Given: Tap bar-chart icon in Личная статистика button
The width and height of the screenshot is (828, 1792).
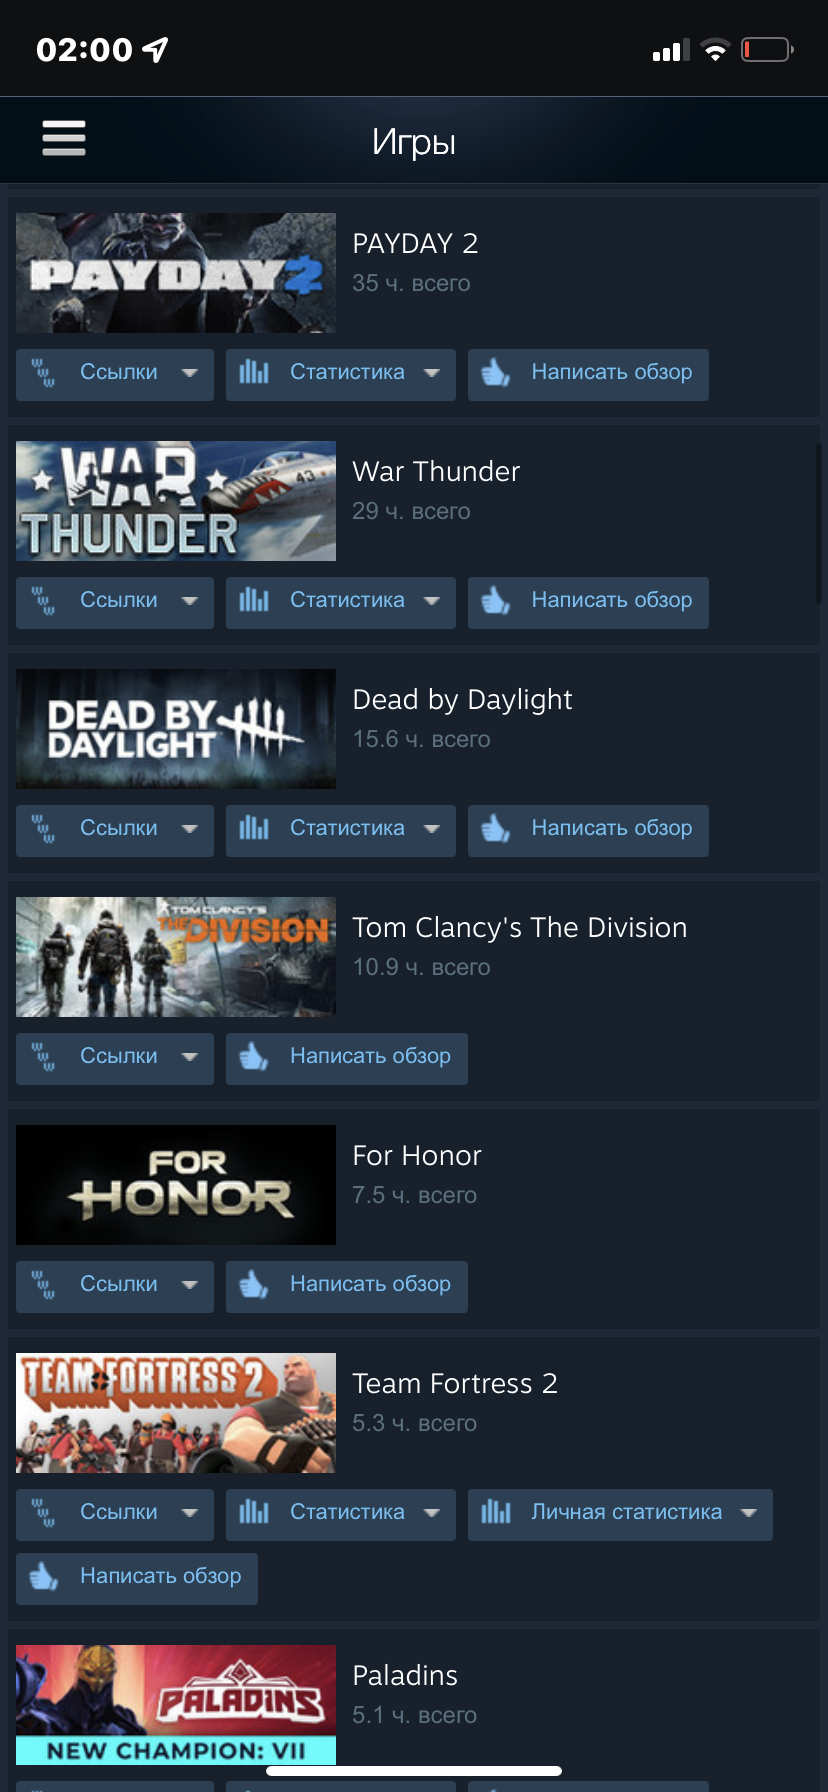Looking at the screenshot, I should (496, 1512).
